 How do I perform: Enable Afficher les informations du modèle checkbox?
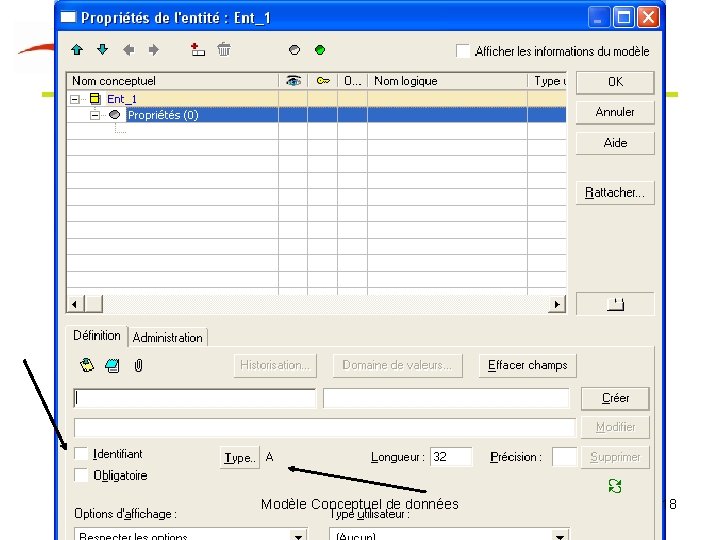463,51
